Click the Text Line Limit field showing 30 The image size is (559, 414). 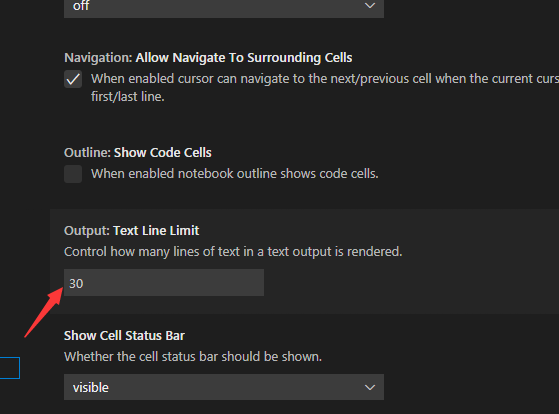164,283
